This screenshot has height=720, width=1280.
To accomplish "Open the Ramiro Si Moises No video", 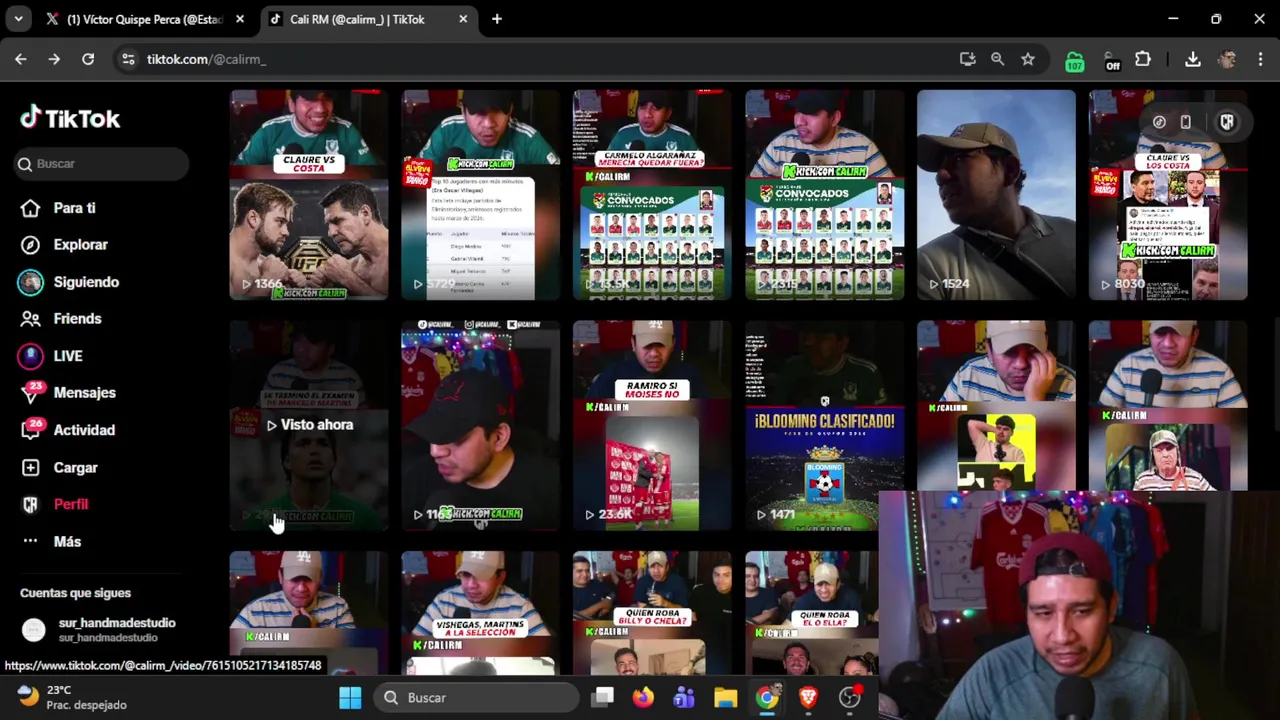I will 652,425.
